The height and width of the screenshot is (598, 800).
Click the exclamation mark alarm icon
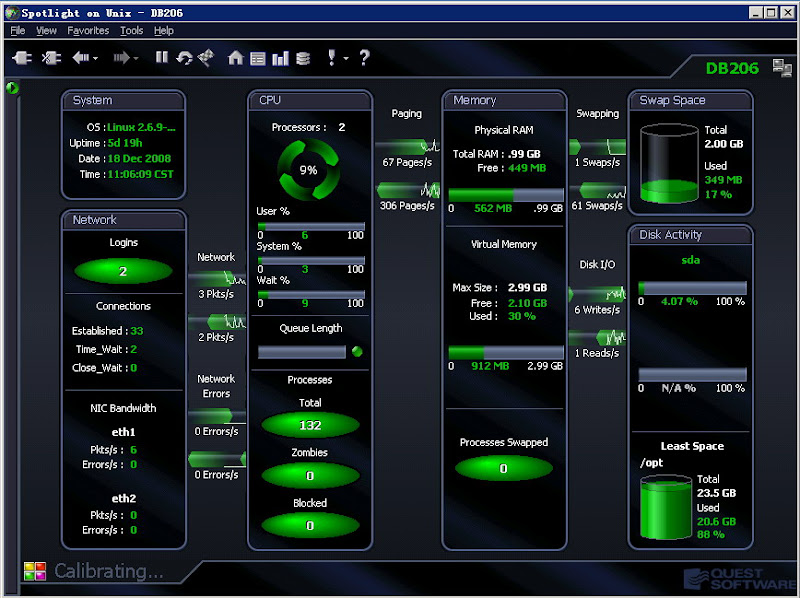pyautogui.click(x=332, y=58)
